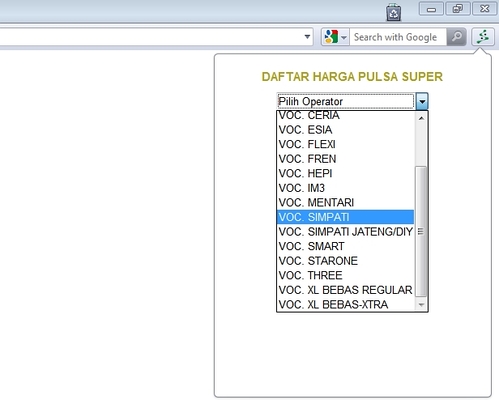
Task: Select VOC. ESIA option
Action: [x=345, y=130]
